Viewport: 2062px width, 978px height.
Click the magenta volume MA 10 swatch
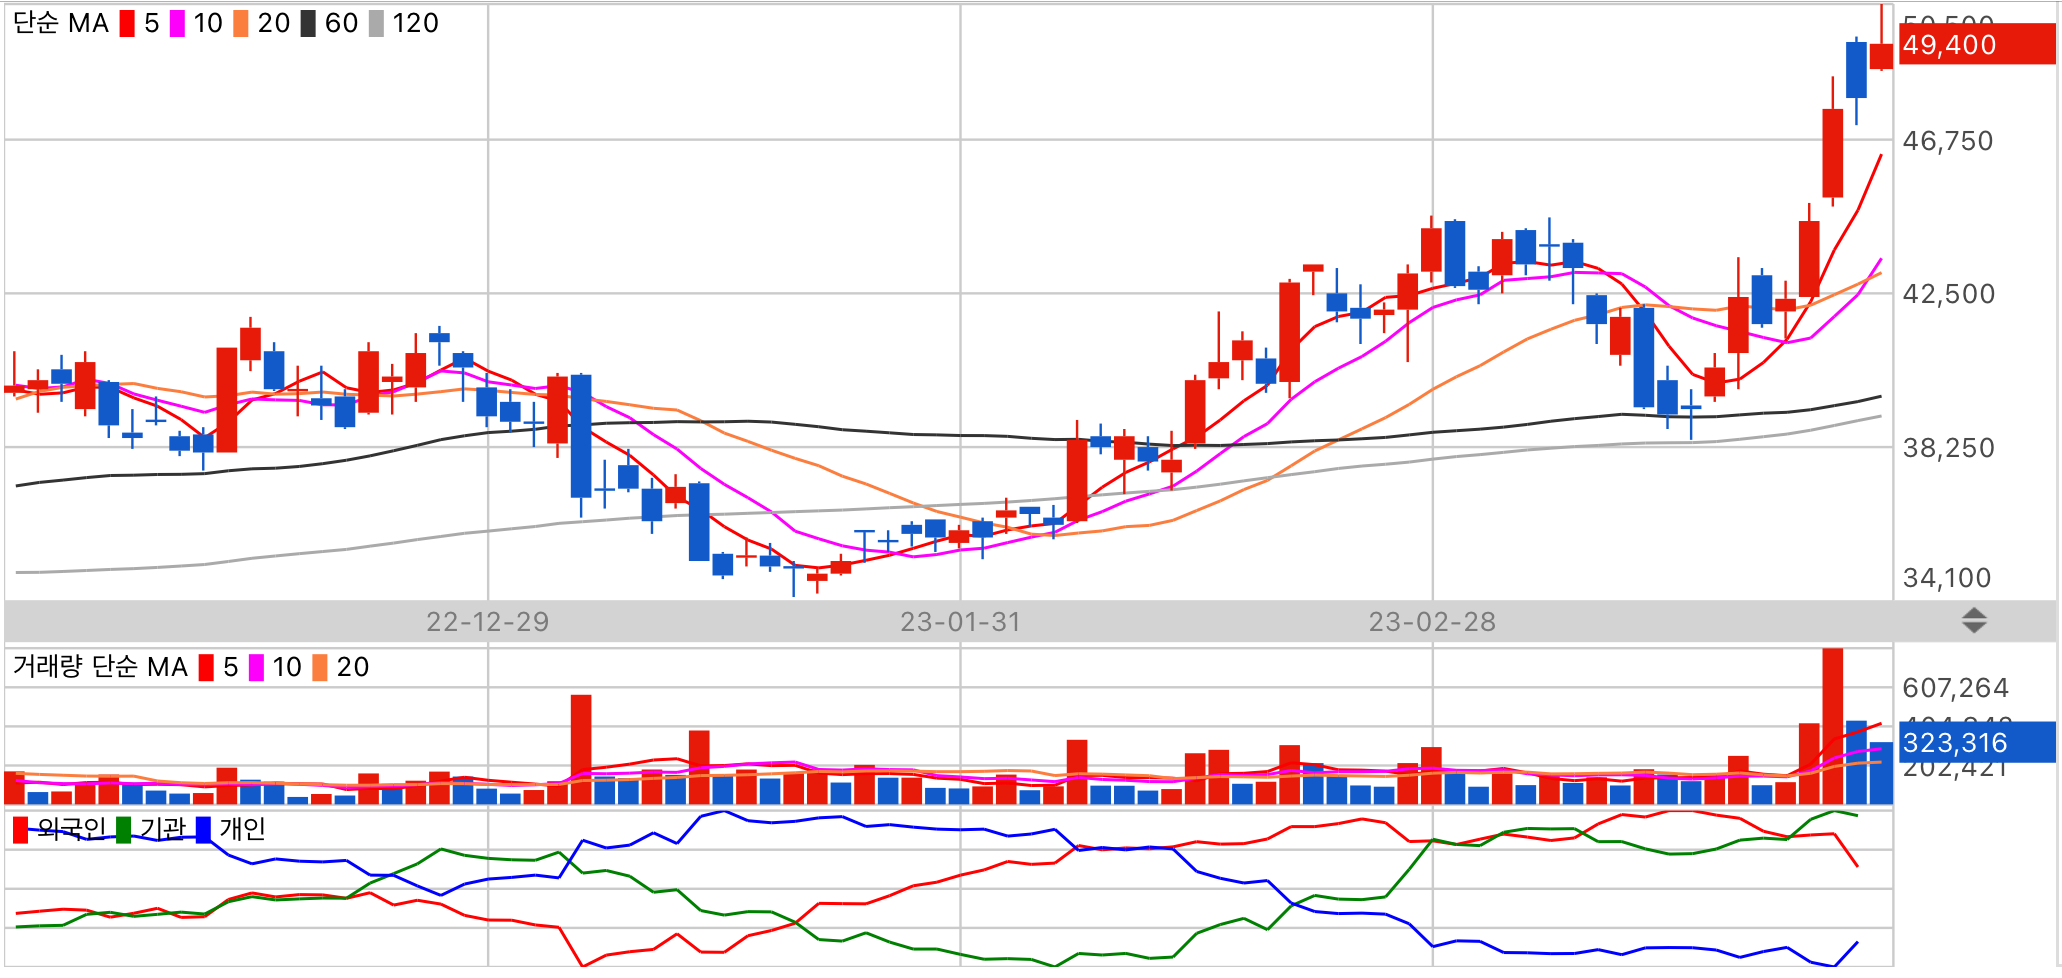click(x=256, y=667)
